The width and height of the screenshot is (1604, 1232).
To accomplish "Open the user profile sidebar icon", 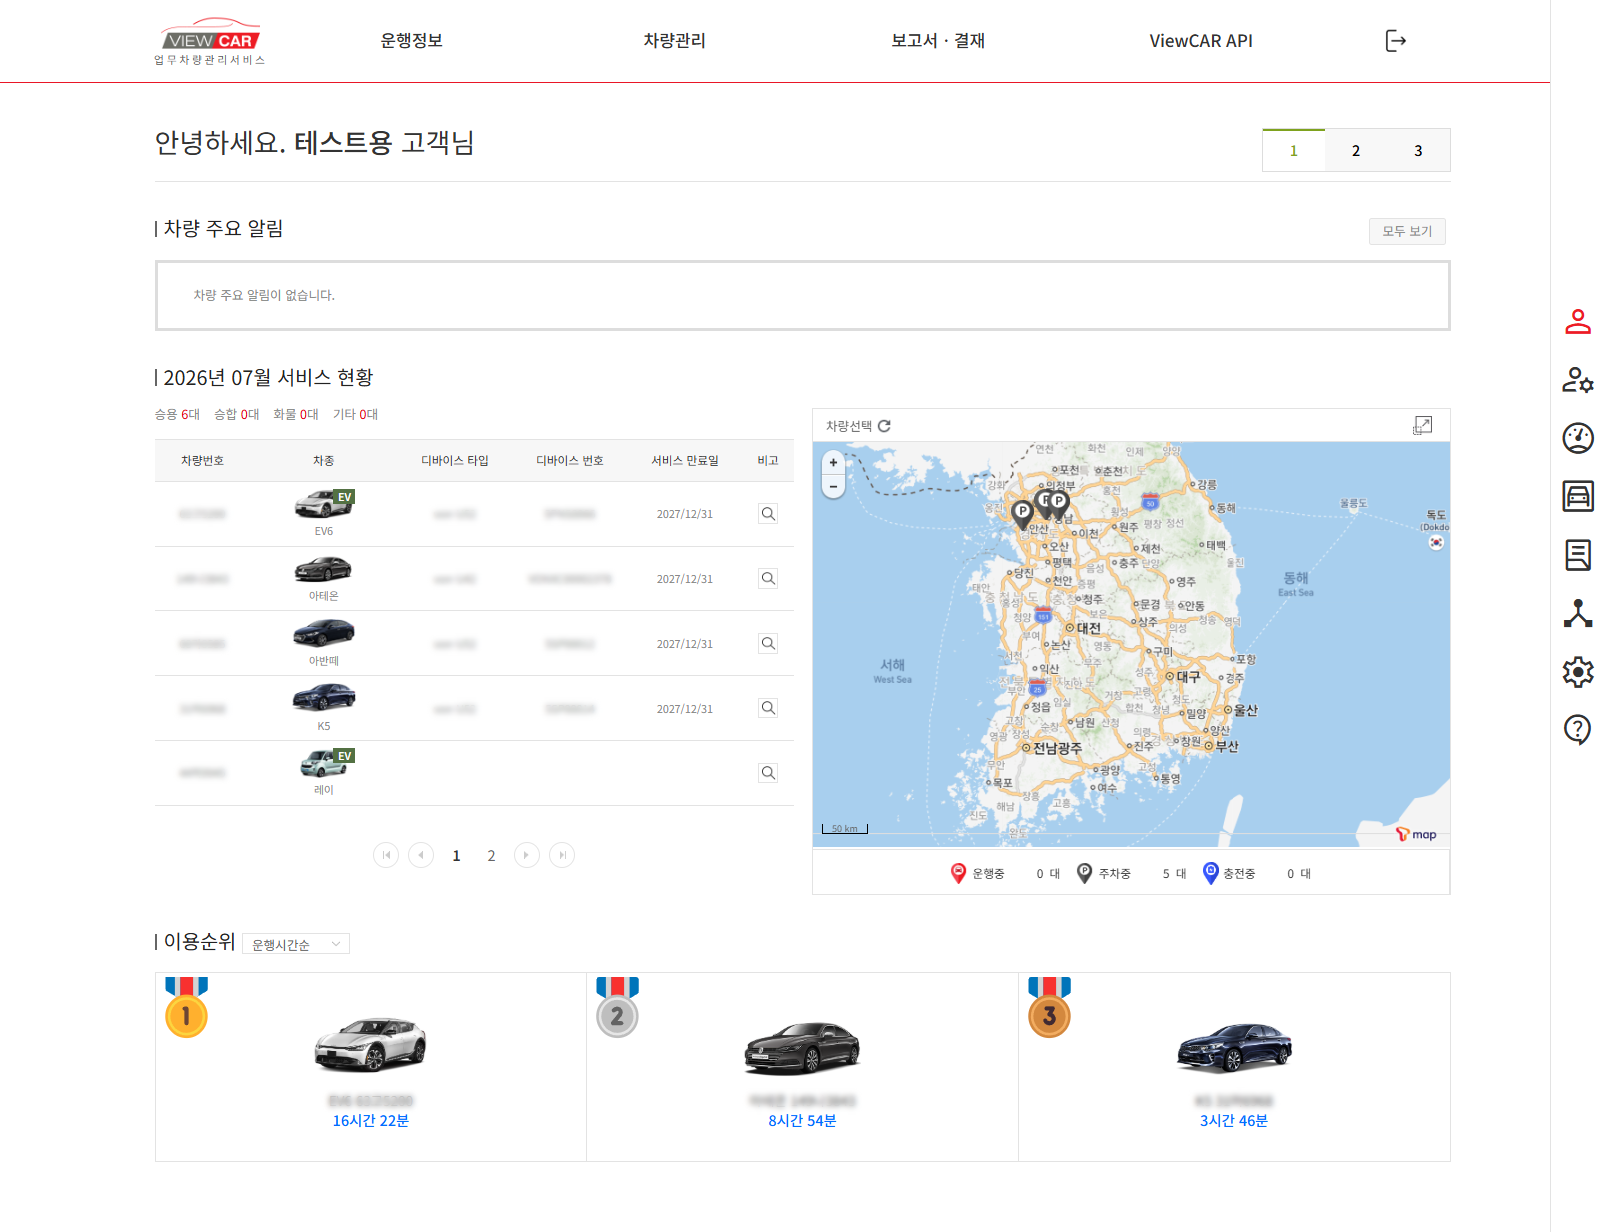I will (1578, 321).
